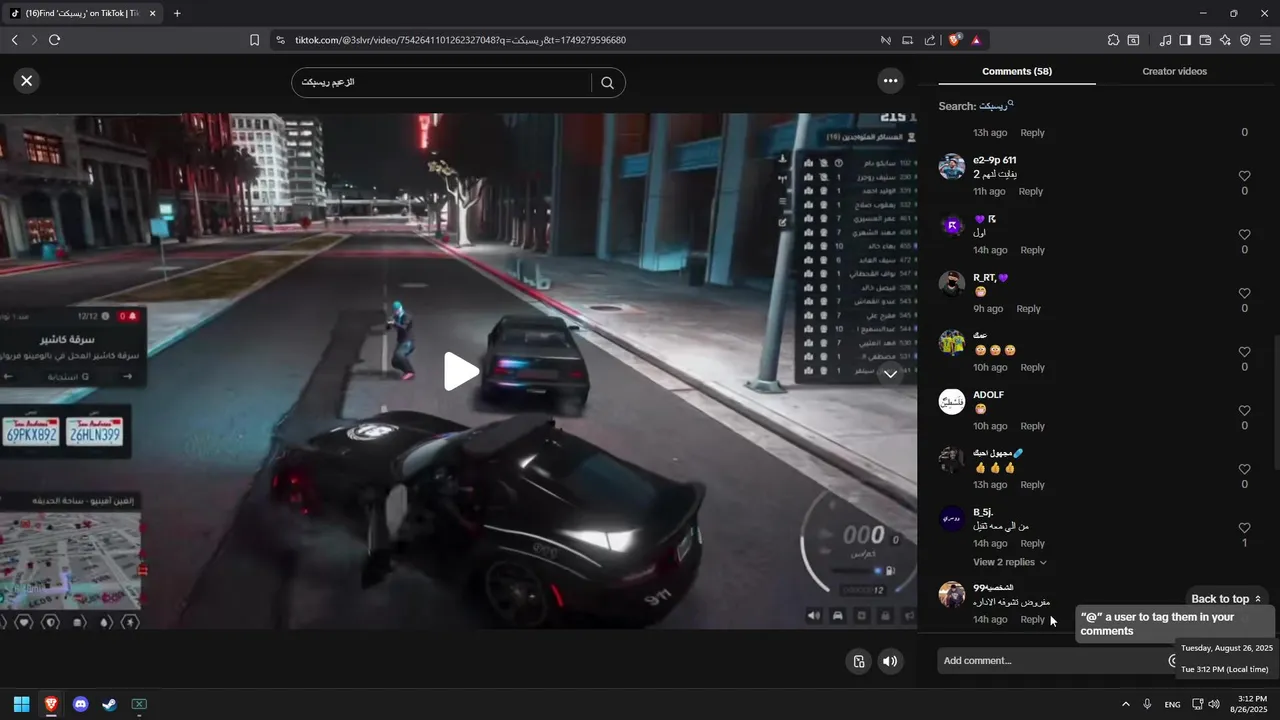Open e2-9p 611's profile avatar
The width and height of the screenshot is (1280, 720).
click(x=951, y=167)
